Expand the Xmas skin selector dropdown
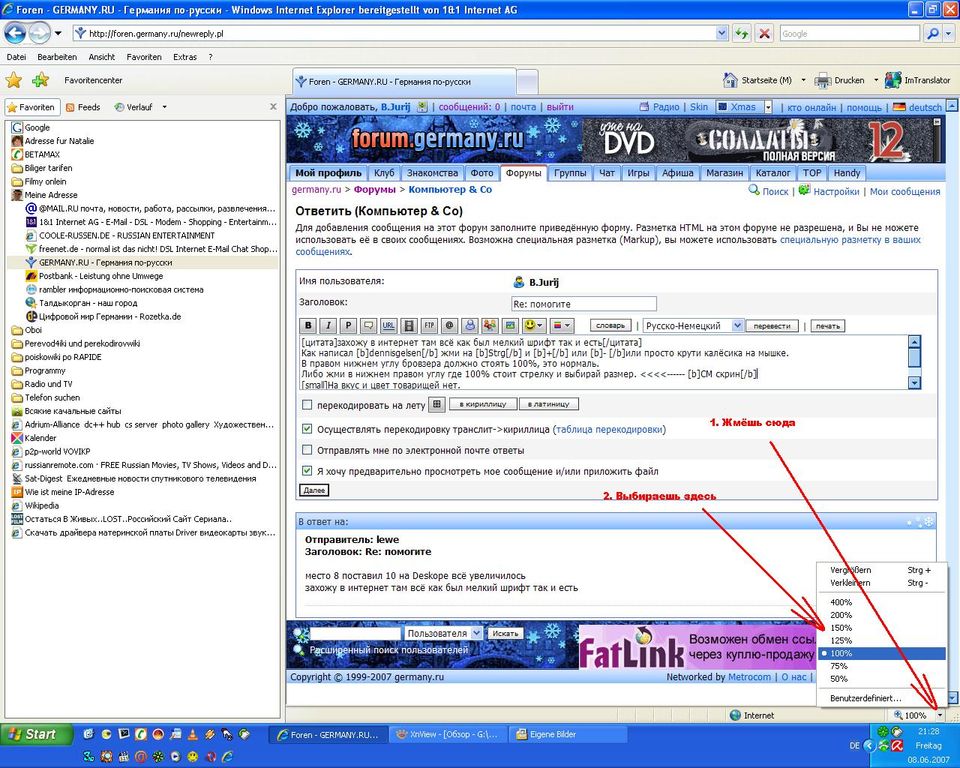The image size is (960, 768). [768, 107]
